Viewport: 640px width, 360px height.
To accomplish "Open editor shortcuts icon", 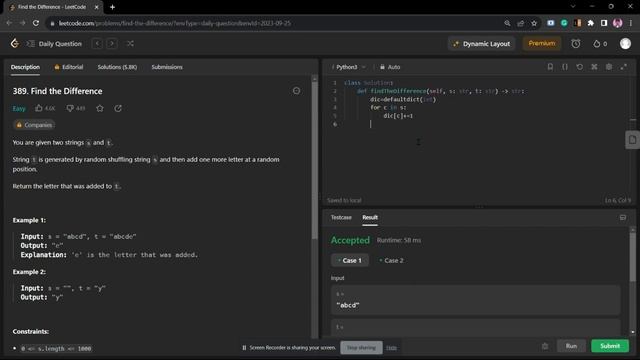I will (594, 67).
